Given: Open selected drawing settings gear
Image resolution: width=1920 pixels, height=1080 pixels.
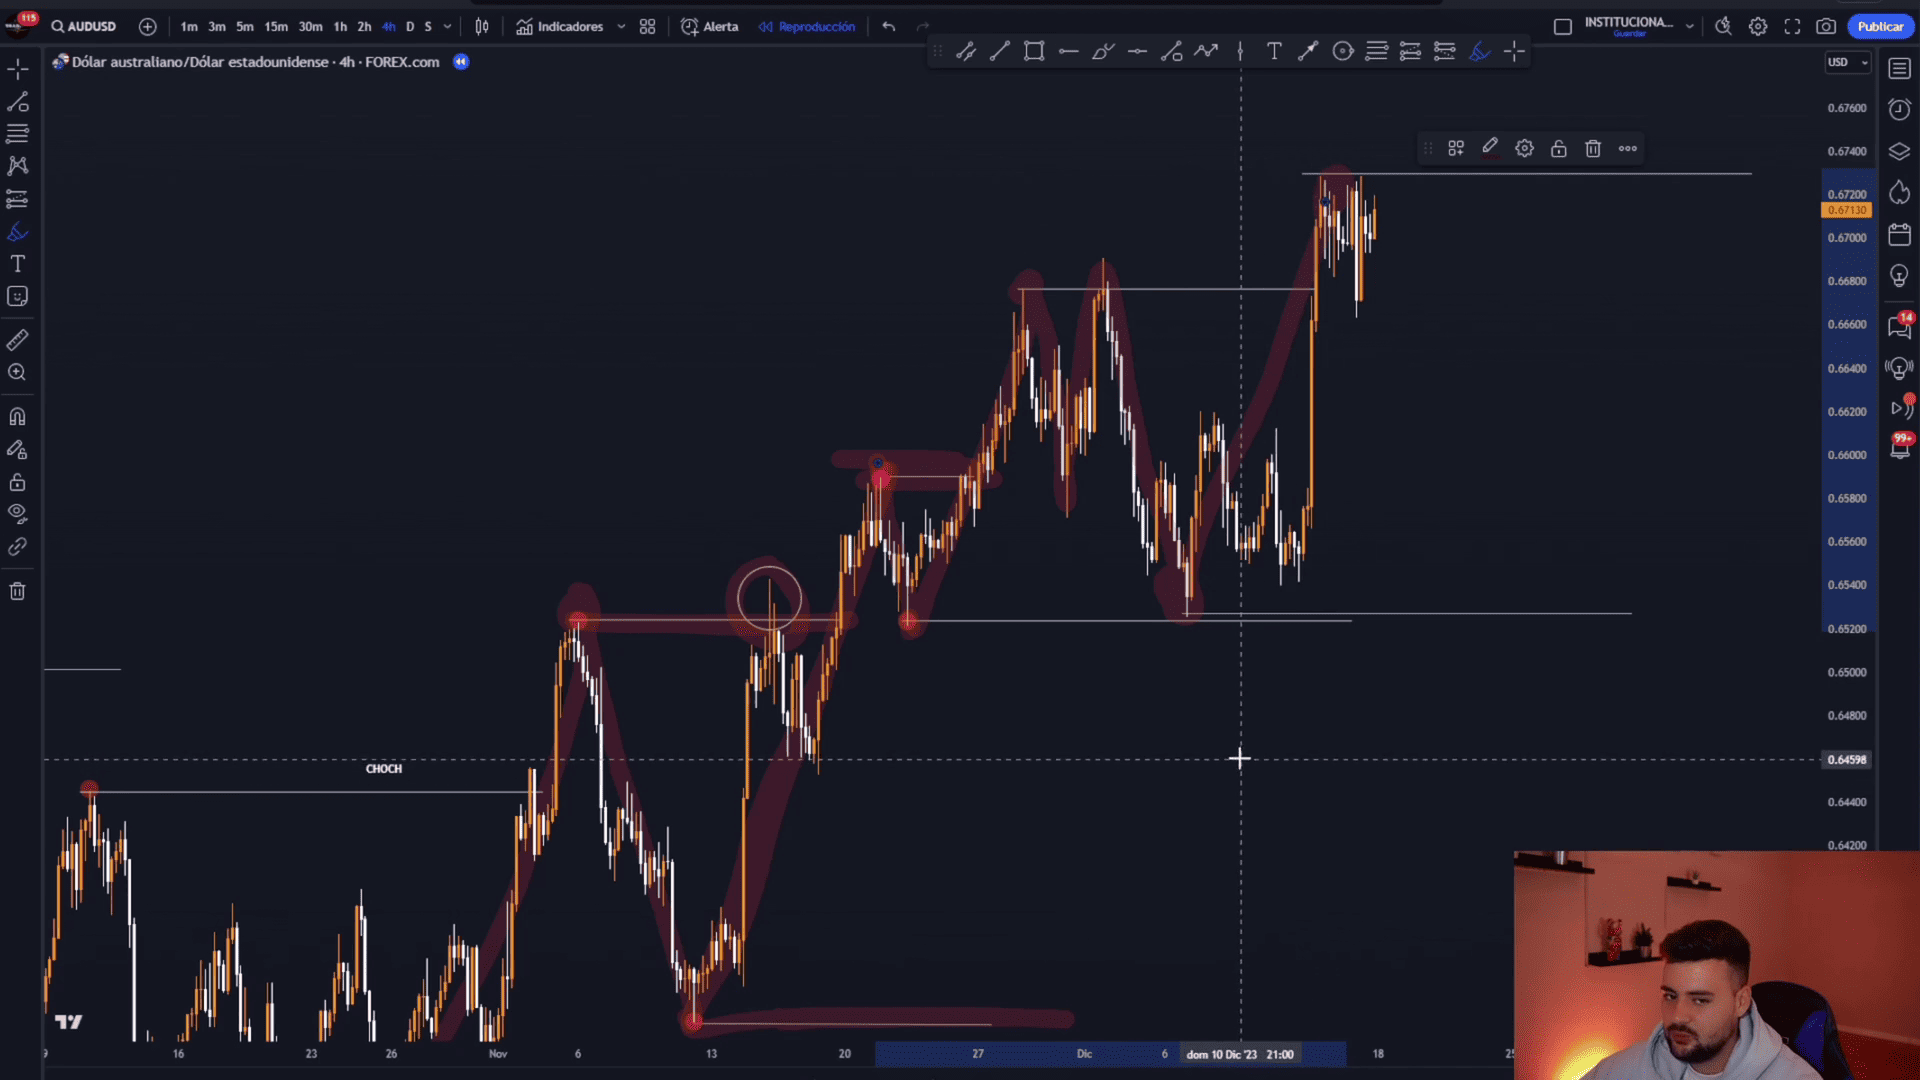Looking at the screenshot, I should tap(1524, 149).
